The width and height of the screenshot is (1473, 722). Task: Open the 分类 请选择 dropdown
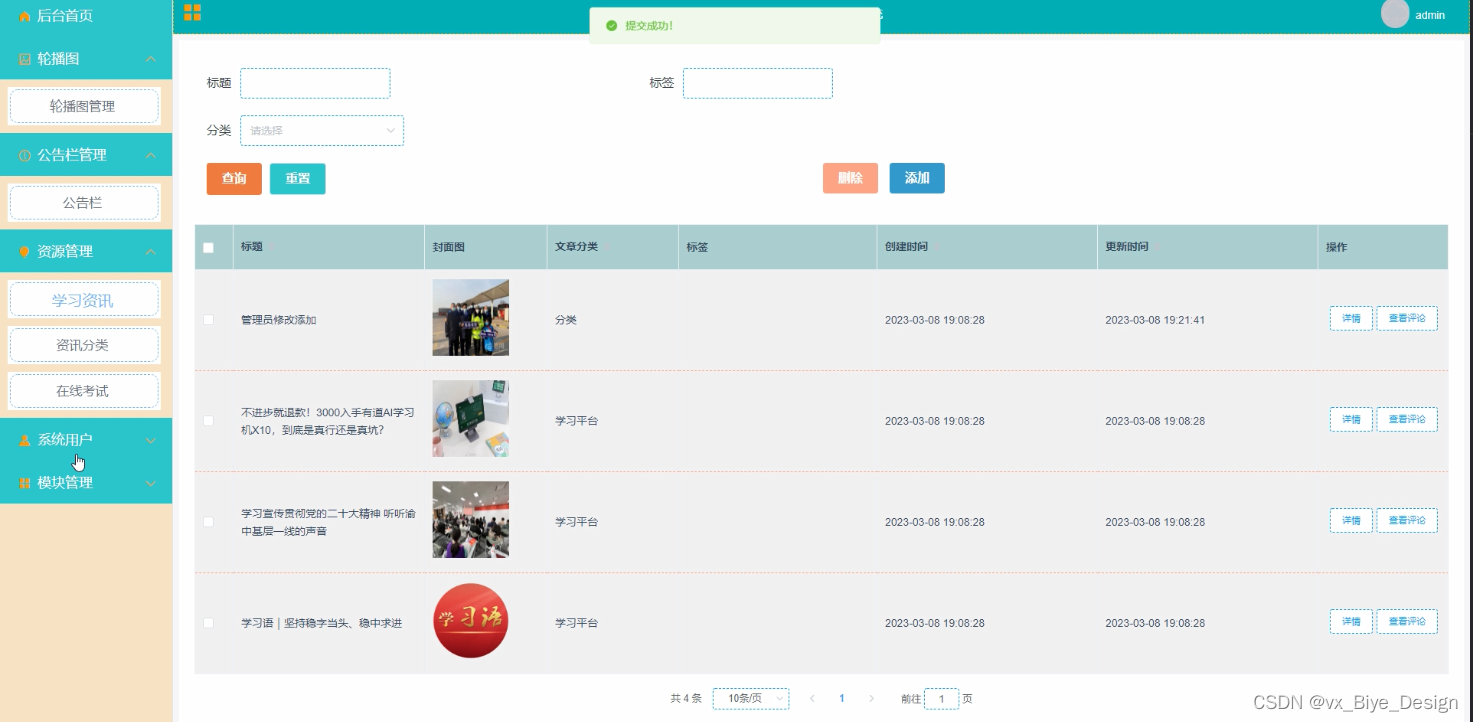[322, 130]
